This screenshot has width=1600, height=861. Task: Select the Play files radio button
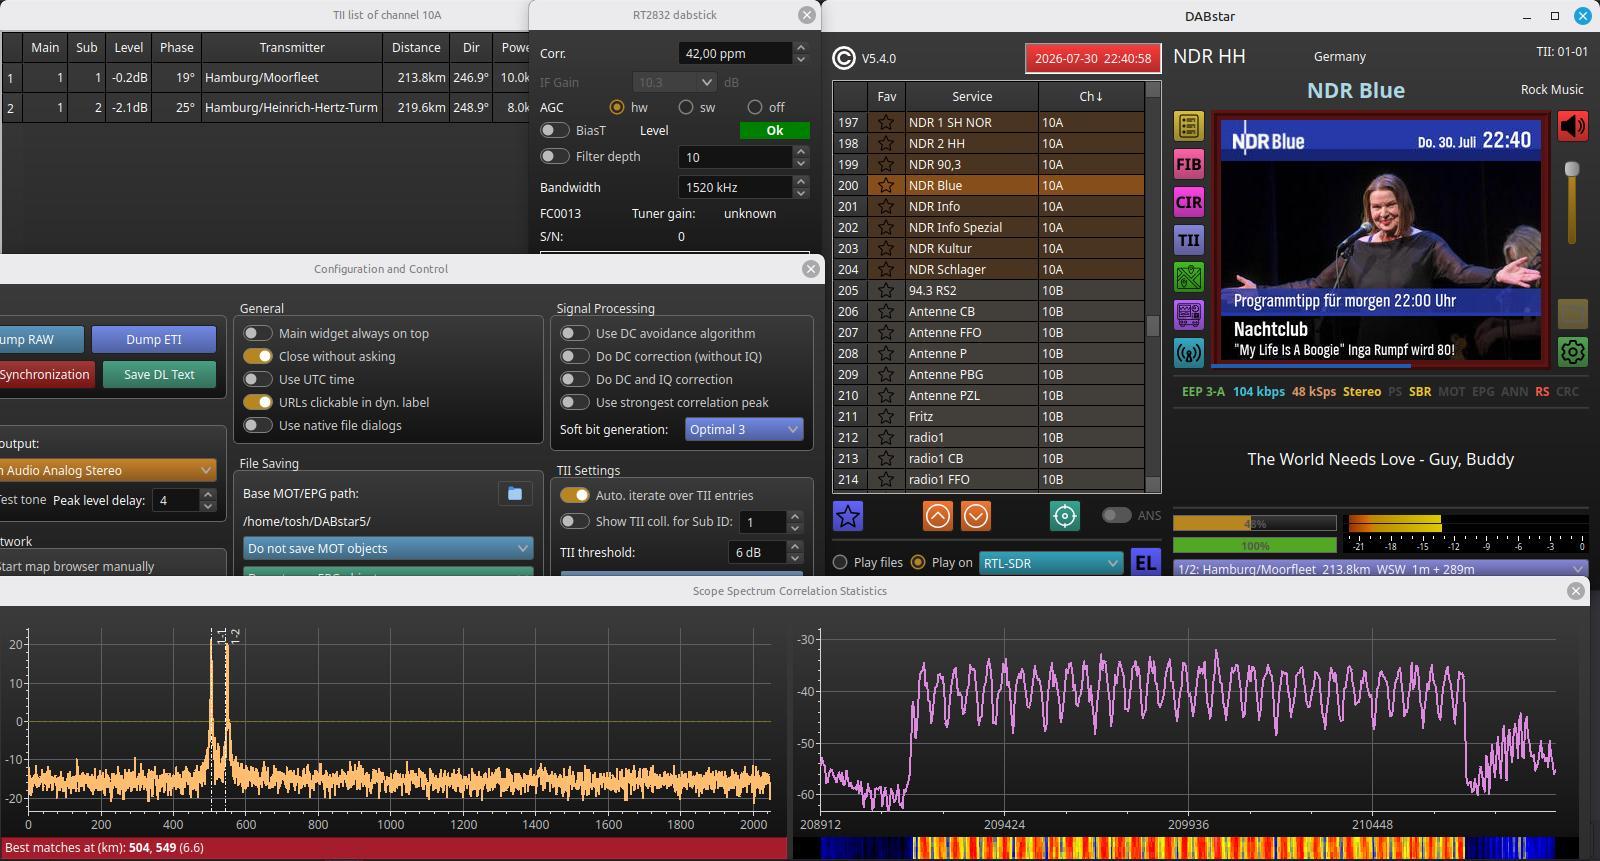(x=840, y=562)
